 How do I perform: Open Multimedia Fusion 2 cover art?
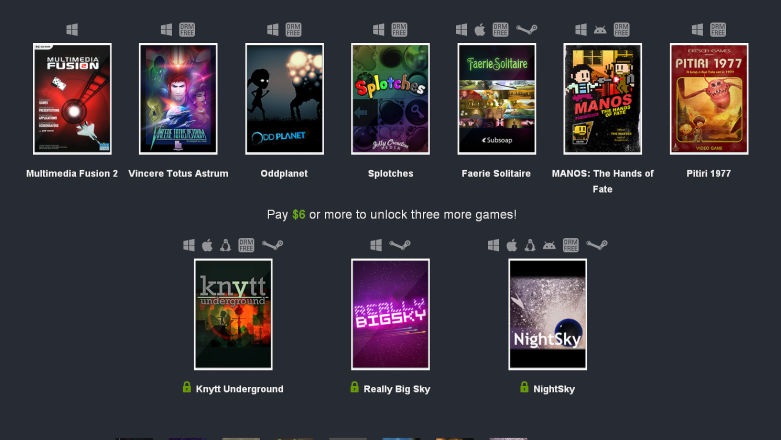(72, 99)
